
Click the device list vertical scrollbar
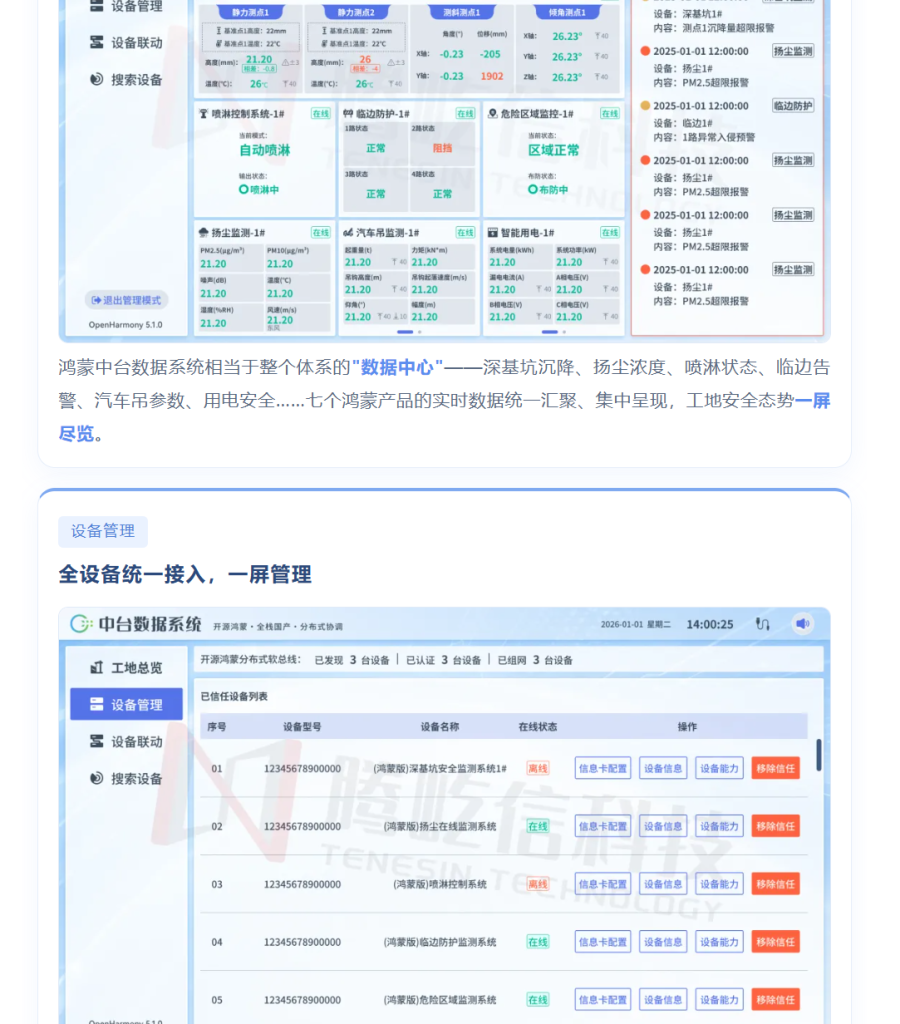click(x=818, y=755)
